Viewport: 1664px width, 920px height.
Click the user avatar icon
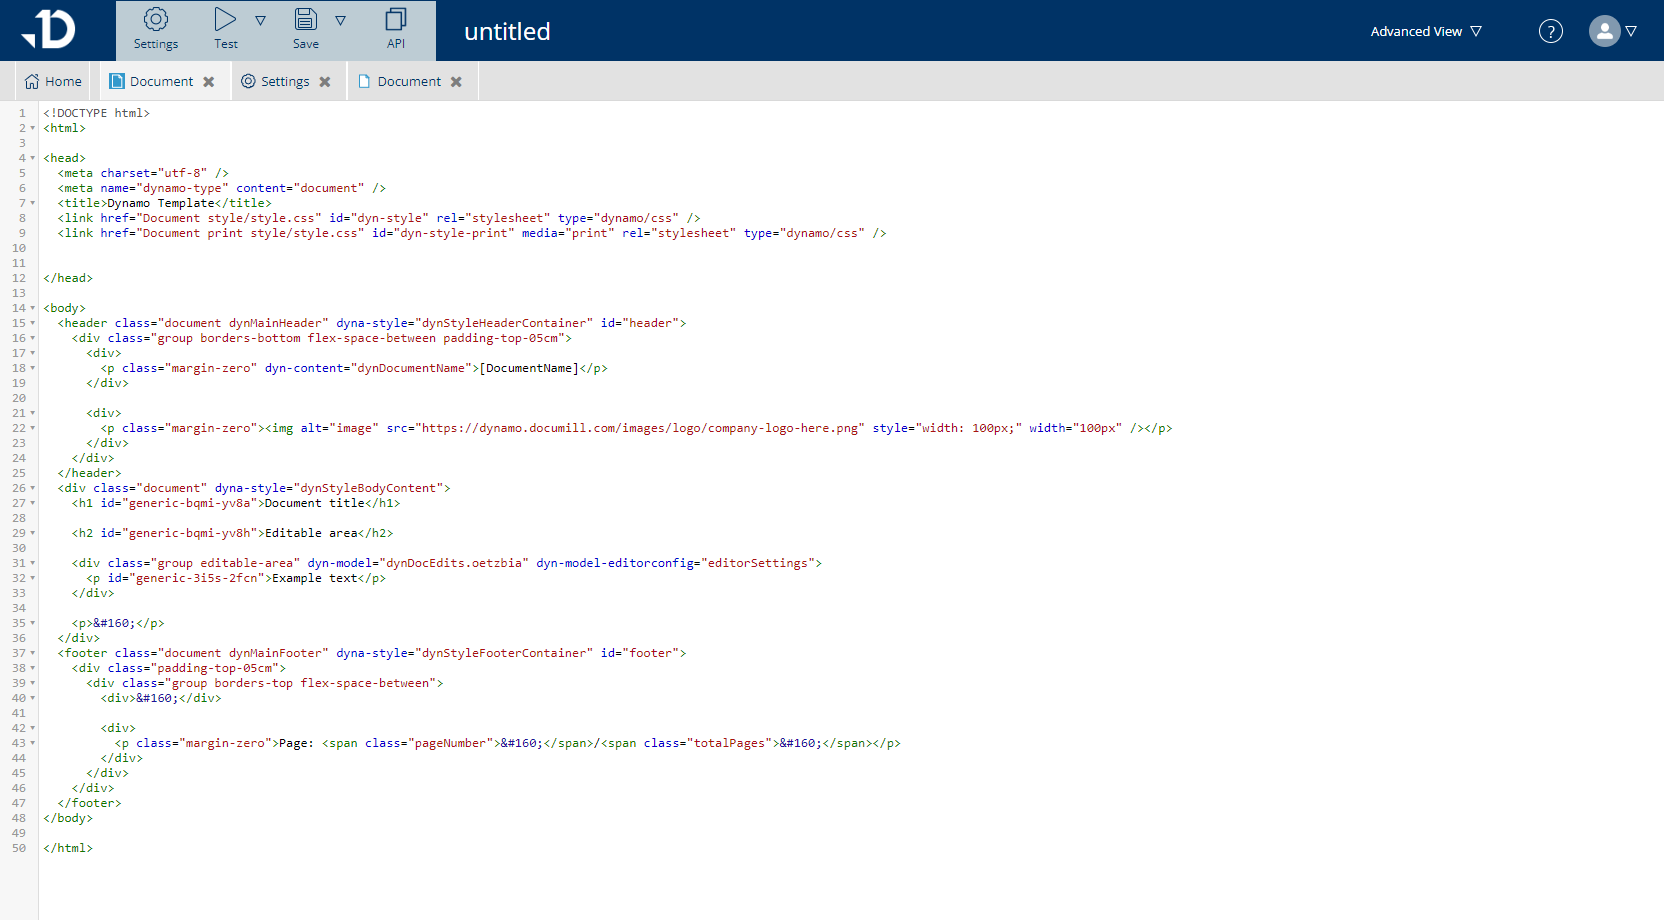pyautogui.click(x=1603, y=31)
